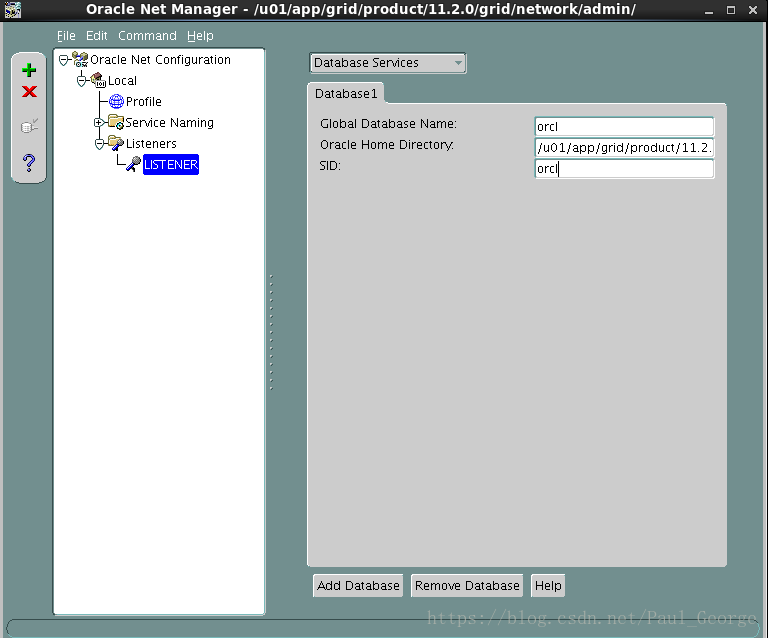Open the Command menu

coord(147,36)
